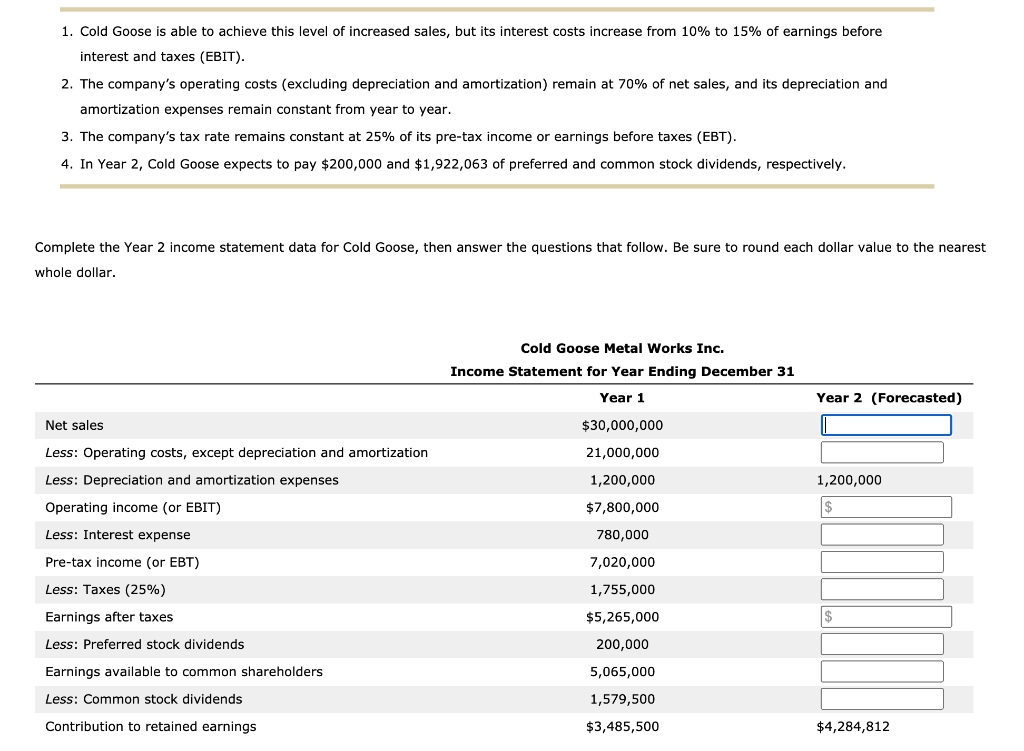
Task: Click the Year 1 EBIT value $7,800,000
Action: (x=622, y=508)
